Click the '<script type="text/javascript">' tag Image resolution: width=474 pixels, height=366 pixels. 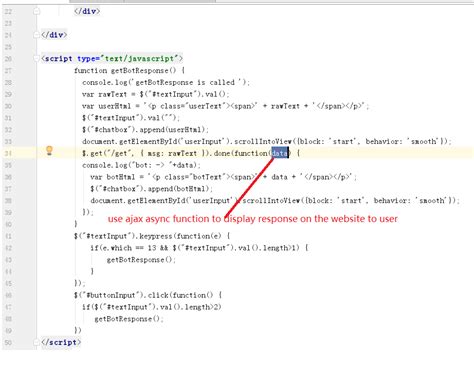point(112,59)
